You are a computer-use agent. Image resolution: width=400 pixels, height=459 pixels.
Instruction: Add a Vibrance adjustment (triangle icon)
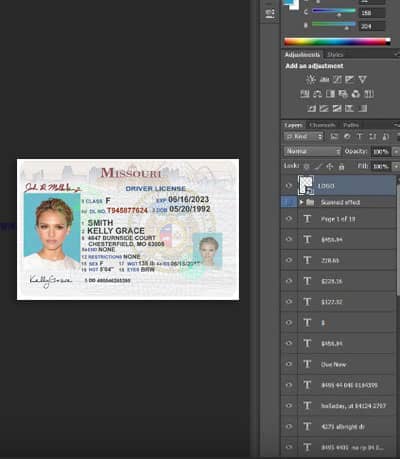click(362, 79)
